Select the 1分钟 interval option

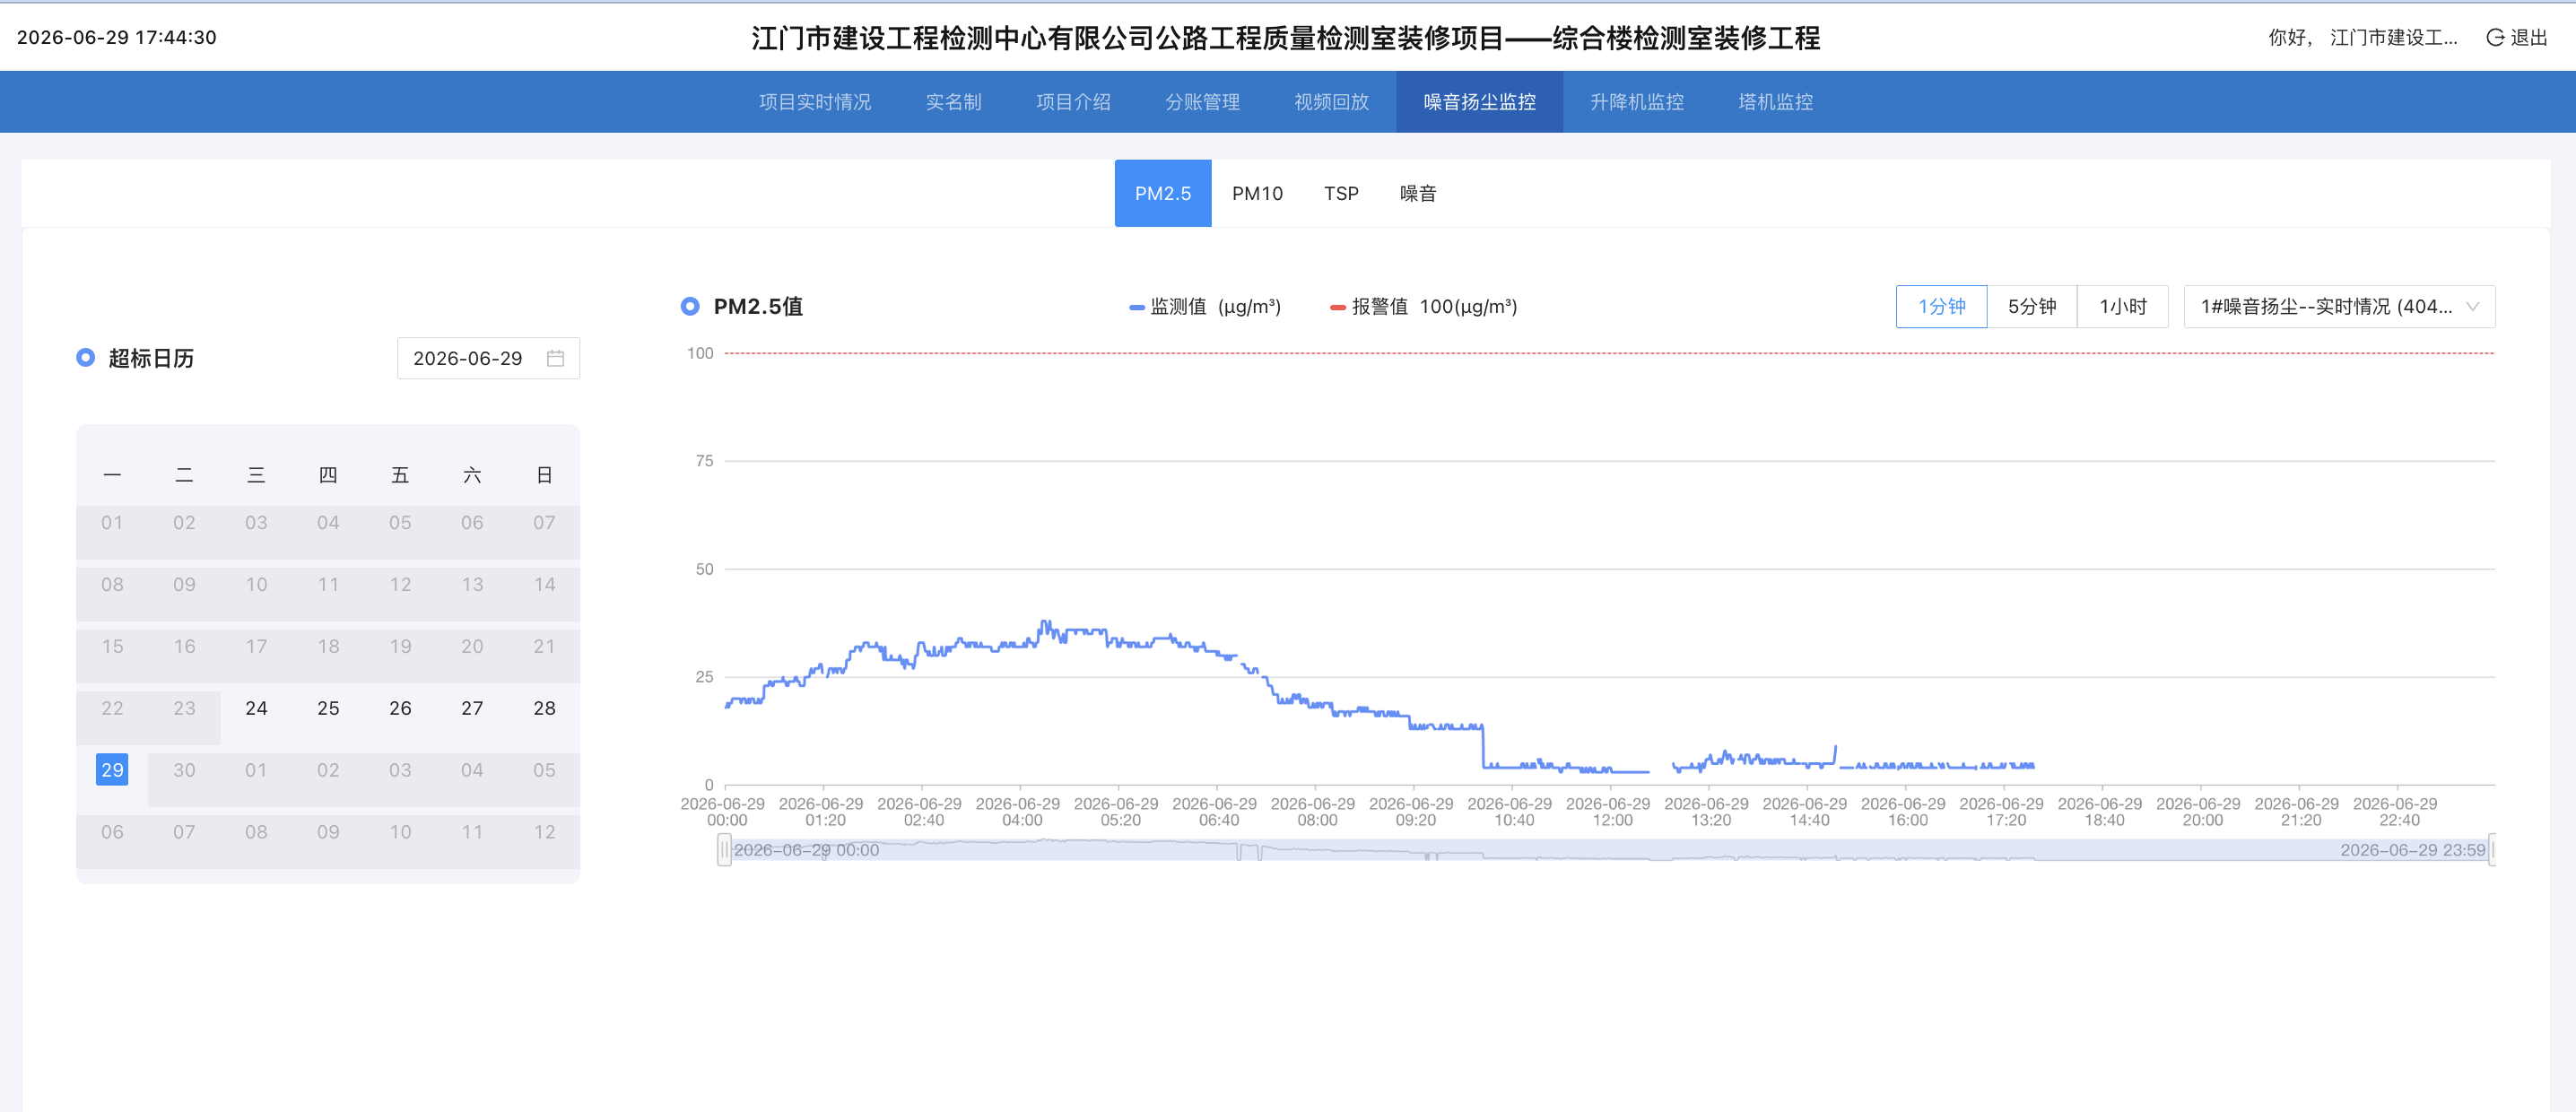click(1941, 306)
